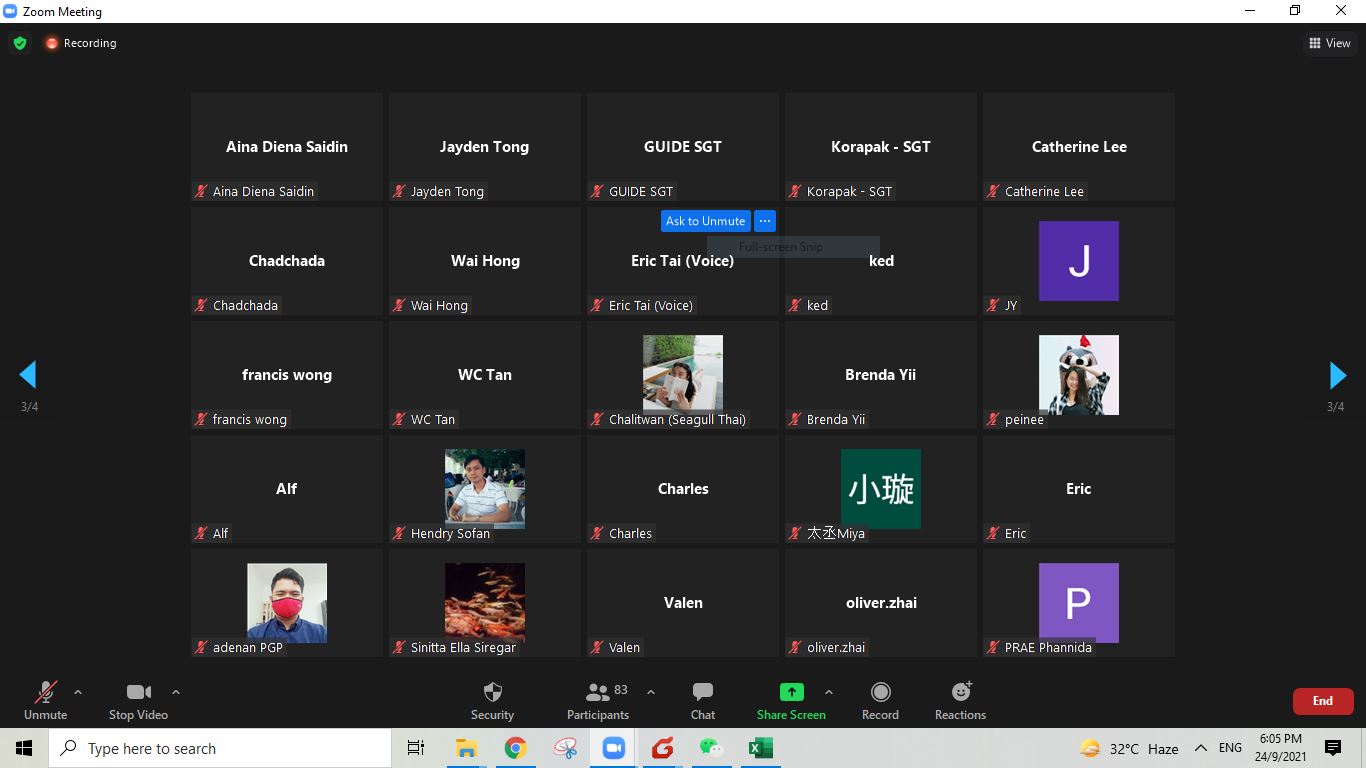
Task: Open the Security shield options
Action: (x=492, y=700)
